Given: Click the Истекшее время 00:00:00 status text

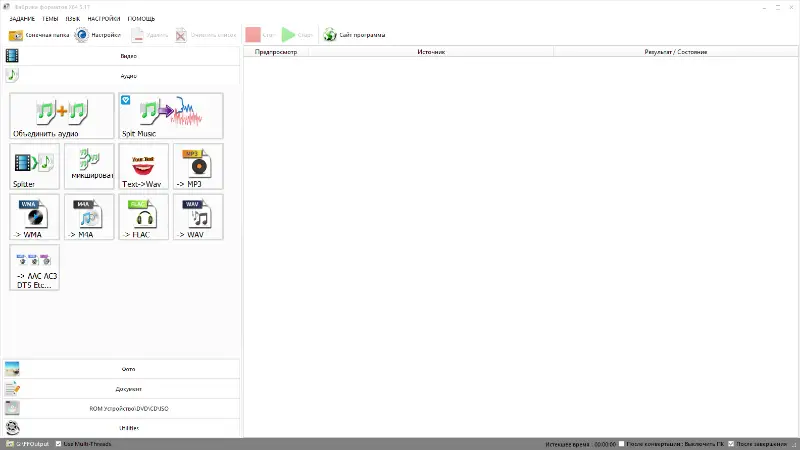Looking at the screenshot, I should pyautogui.click(x=581, y=444).
